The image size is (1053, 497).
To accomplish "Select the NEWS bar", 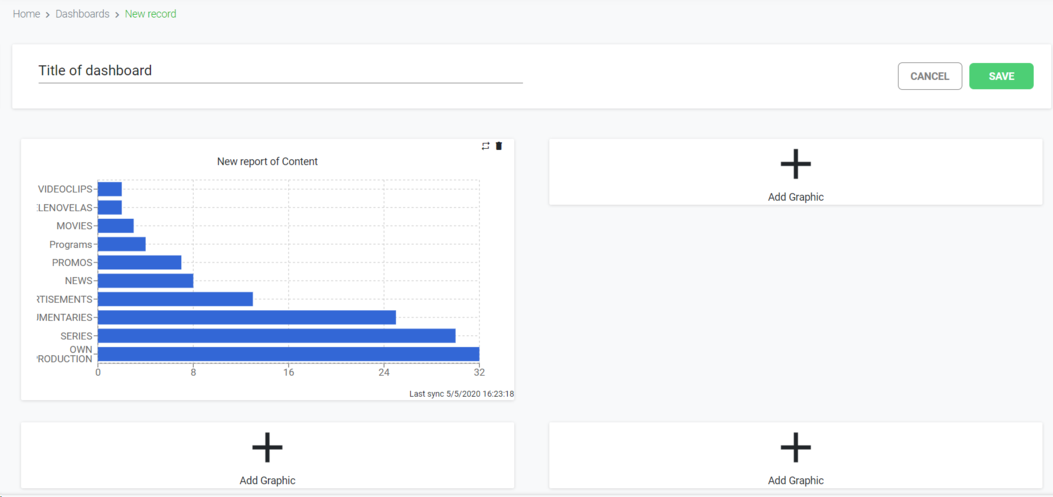I will (x=145, y=281).
